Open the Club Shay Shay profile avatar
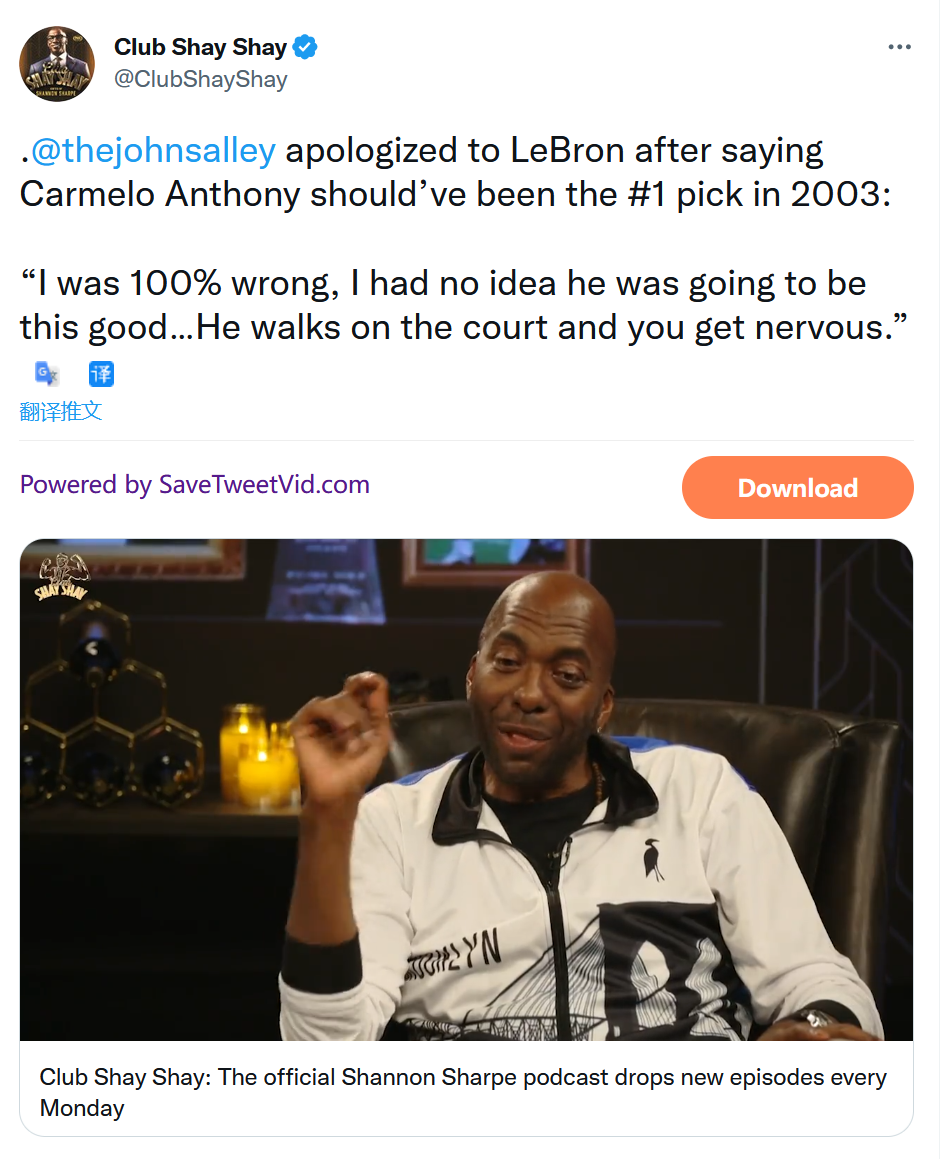Viewport: 946px width, 1159px height. tap(57, 64)
